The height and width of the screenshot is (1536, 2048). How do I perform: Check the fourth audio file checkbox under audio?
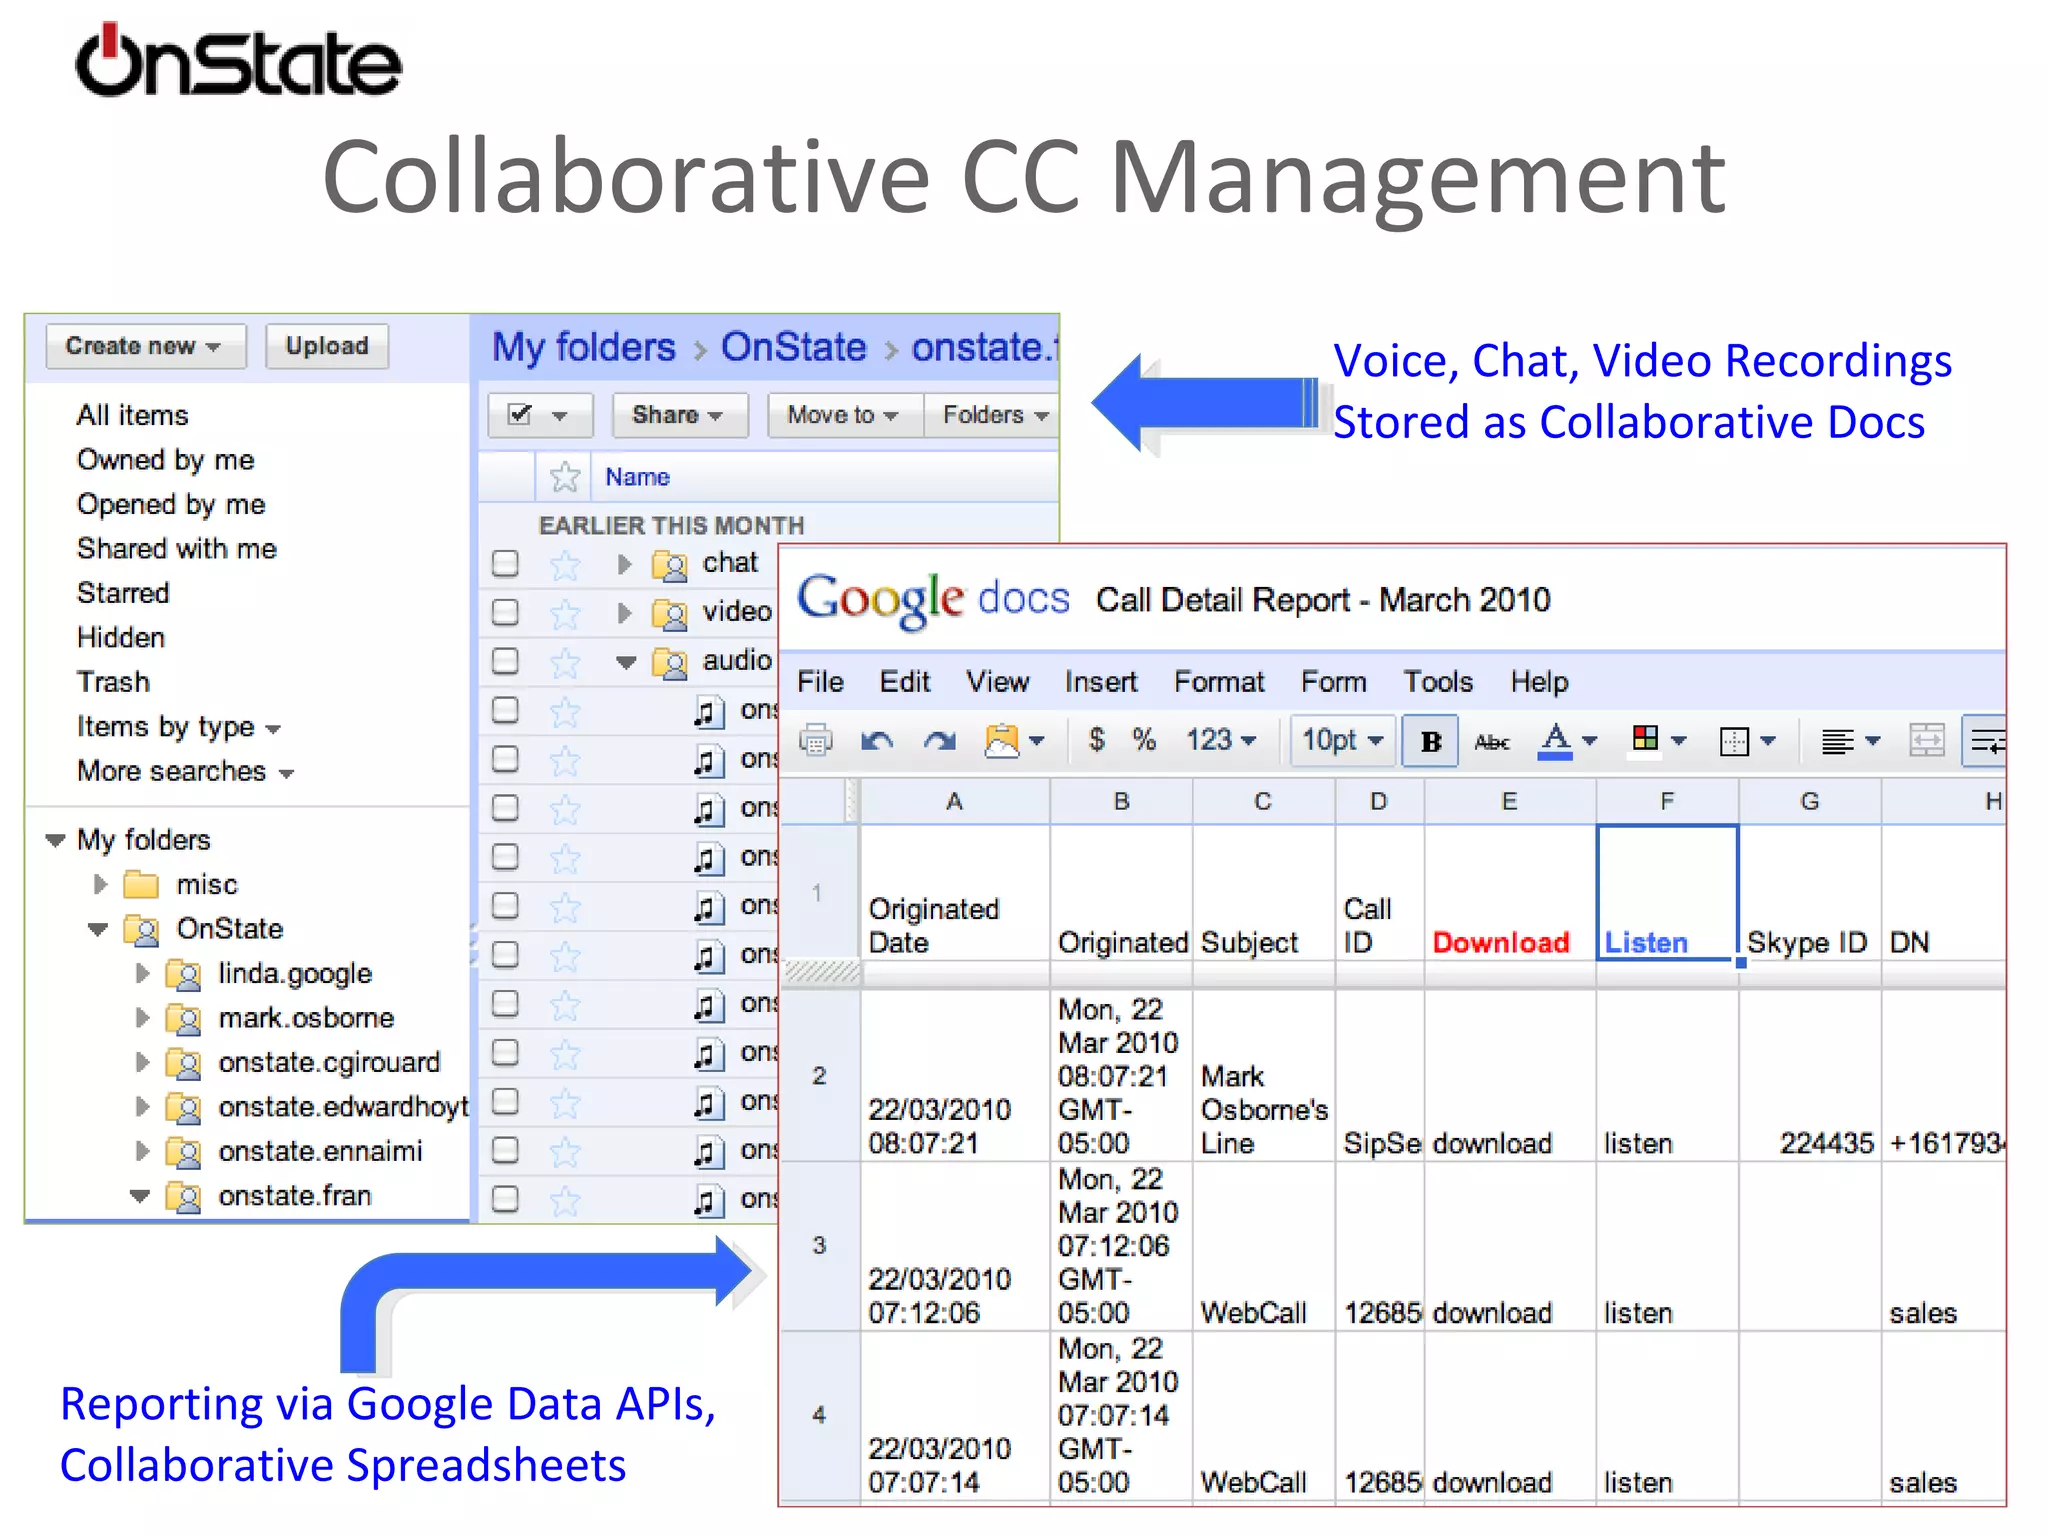(505, 857)
